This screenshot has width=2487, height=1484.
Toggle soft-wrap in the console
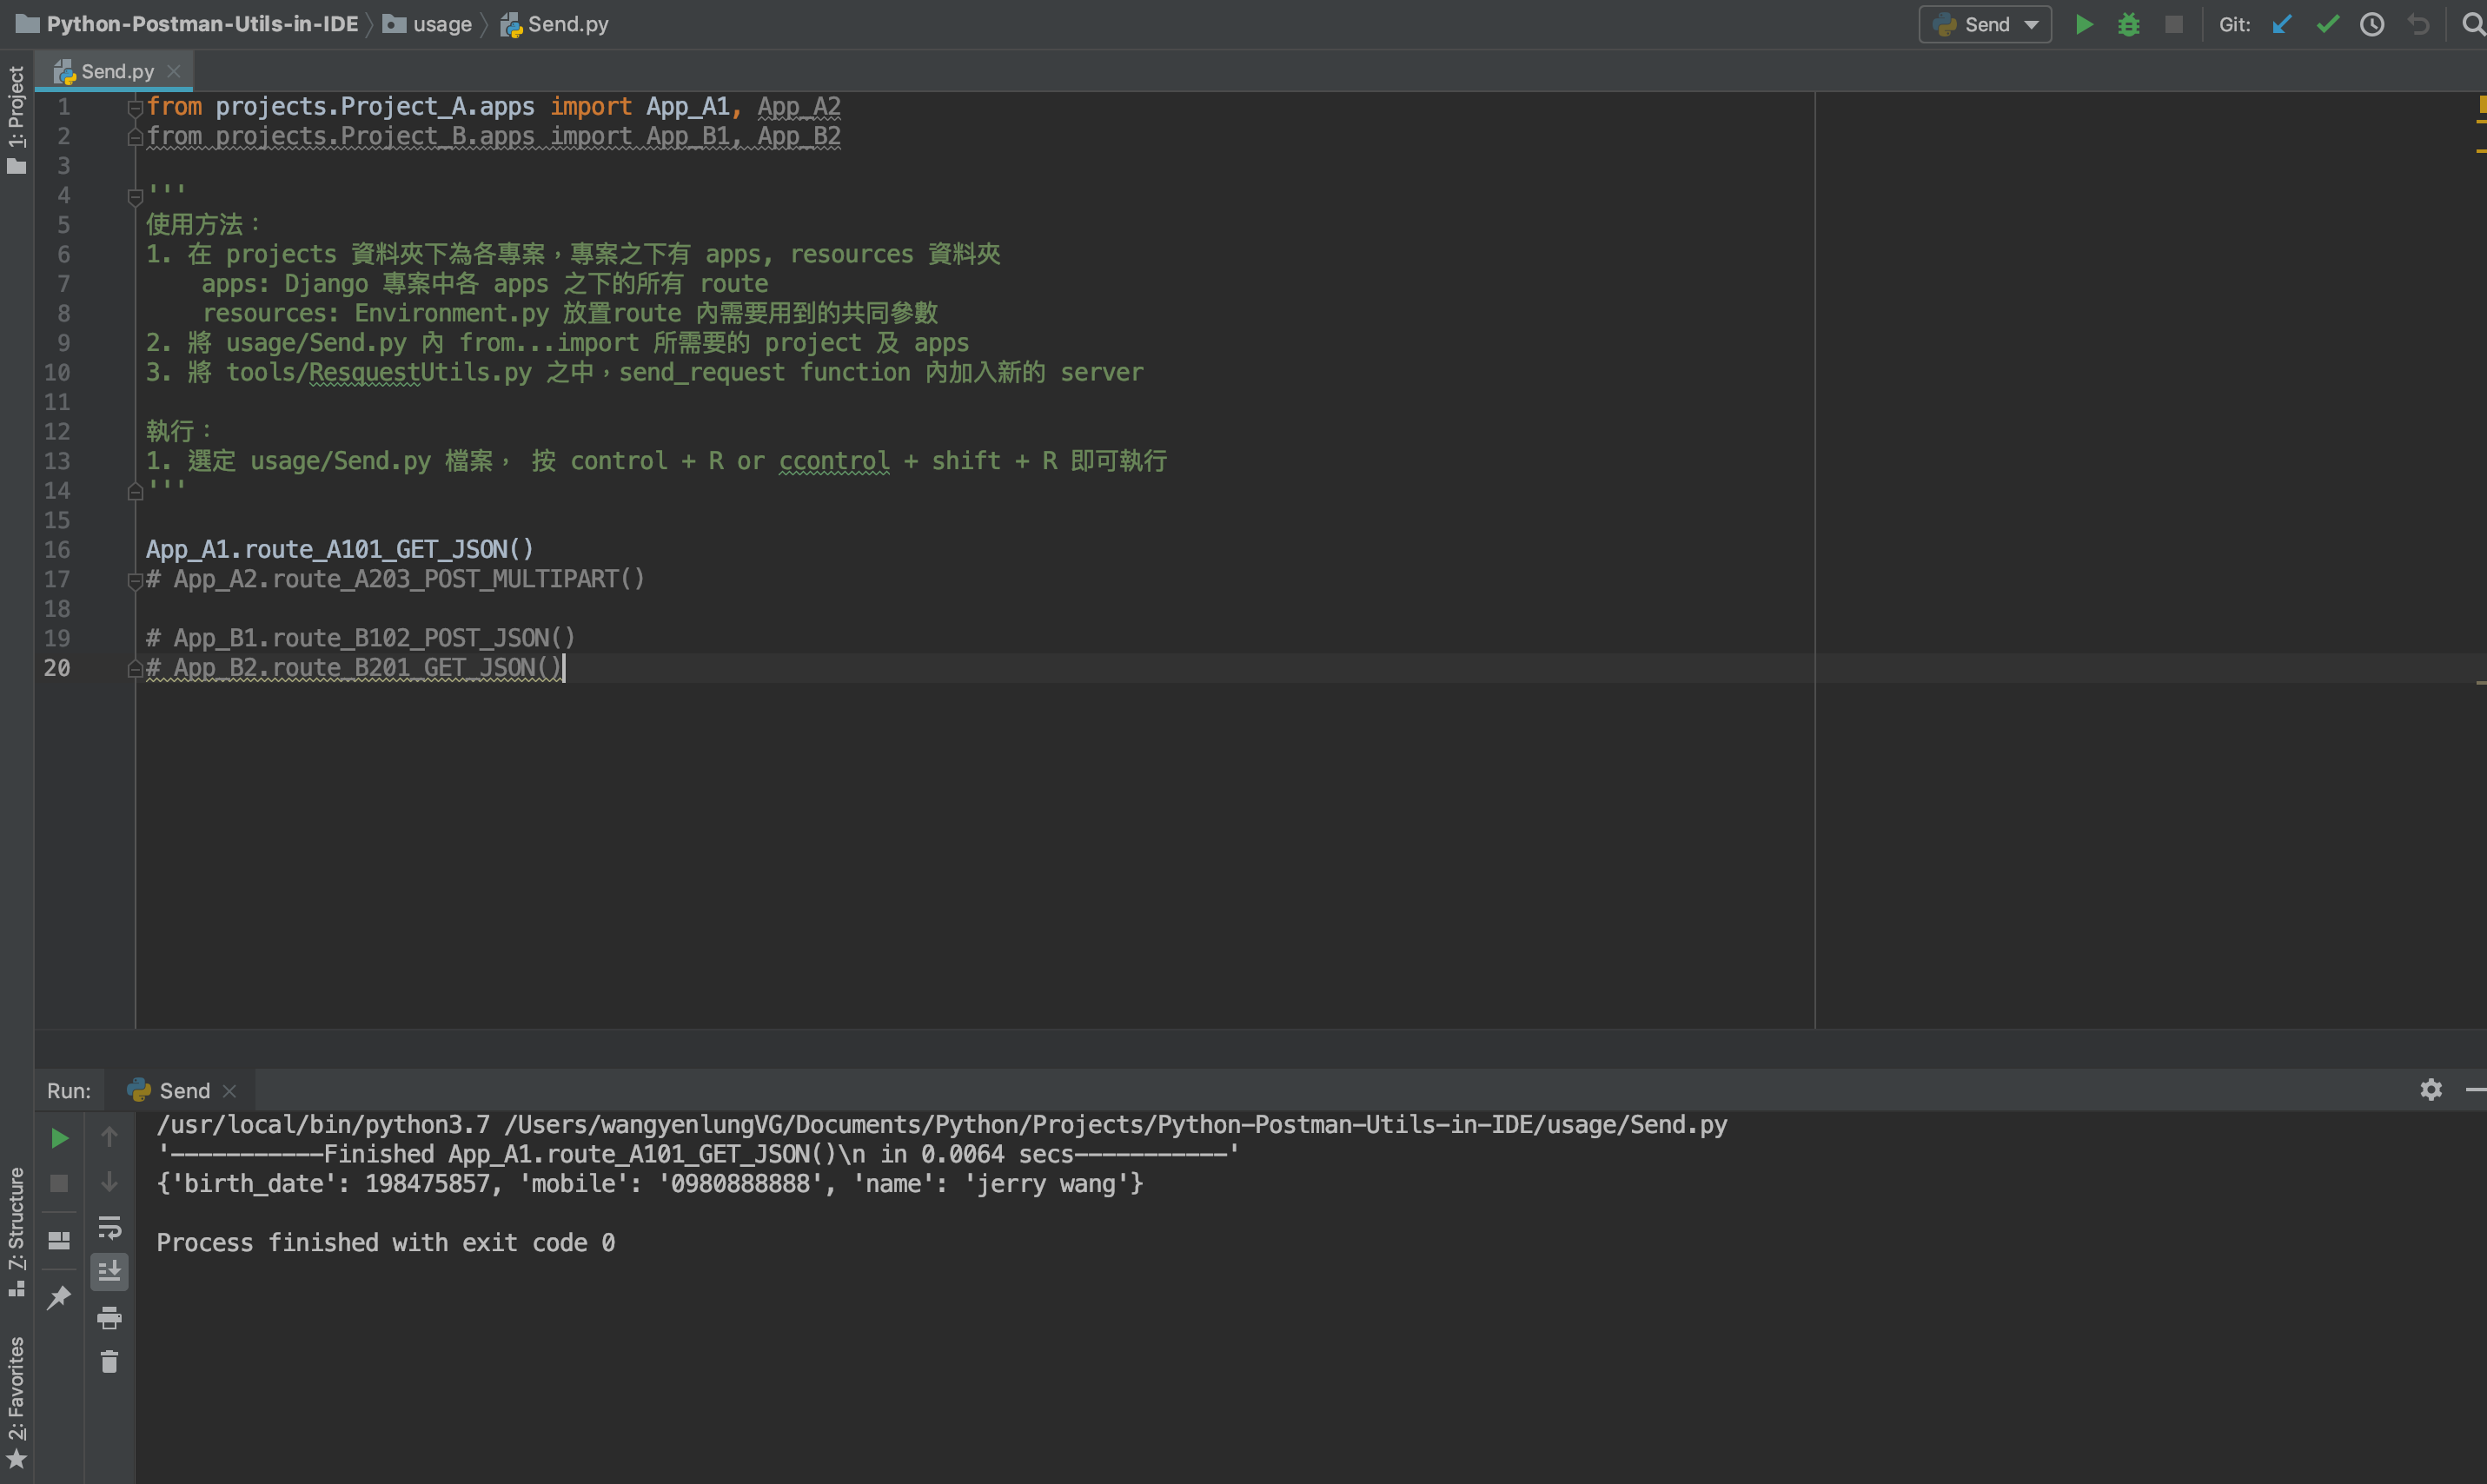click(x=109, y=1228)
